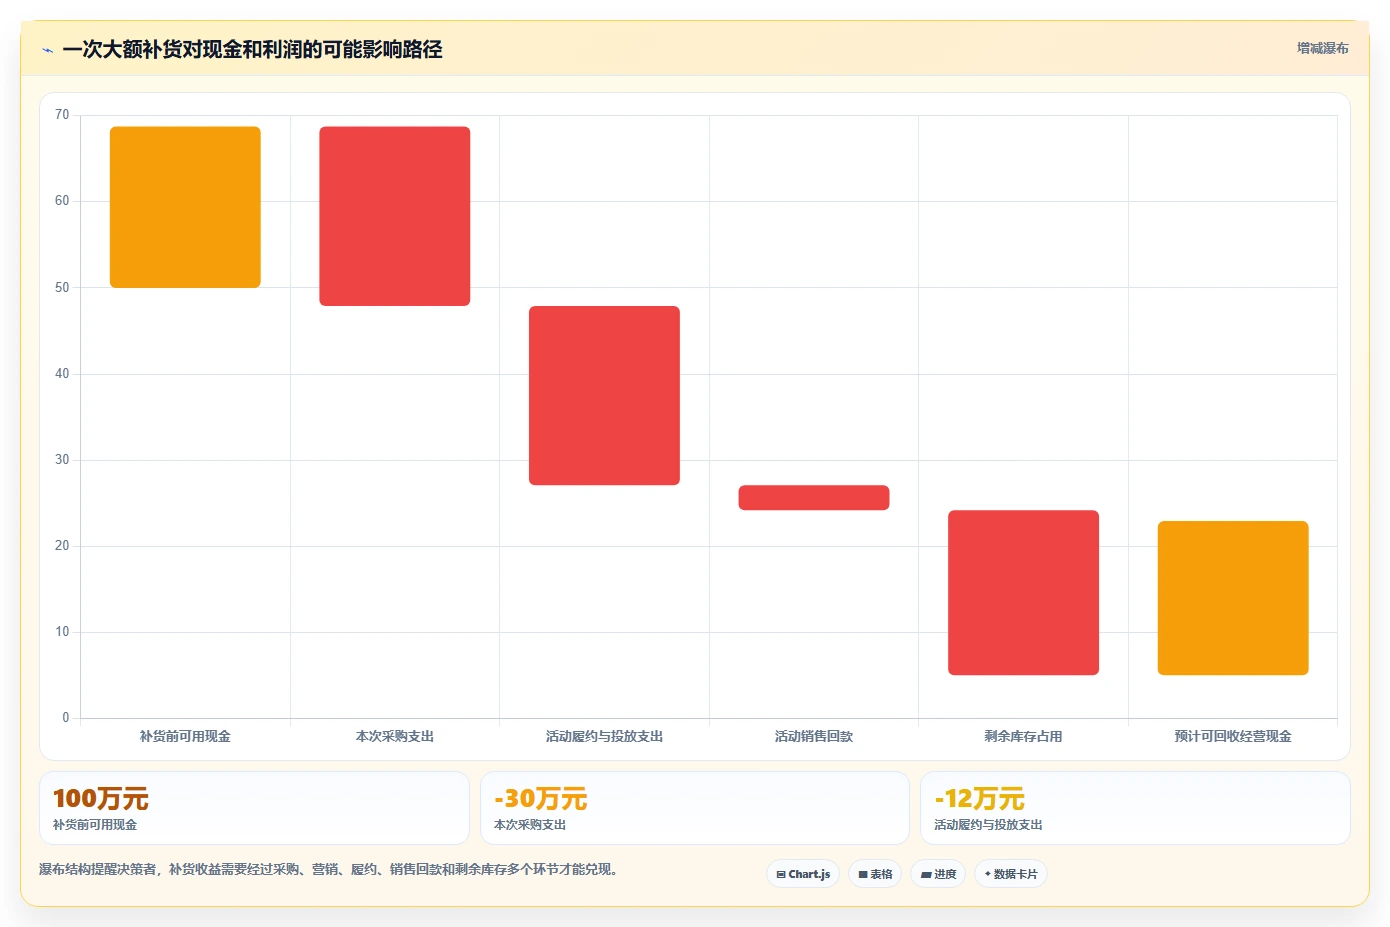This screenshot has width=1390, height=927.
Task: Click the red 剩余库存占用 bar
Action: click(1023, 593)
